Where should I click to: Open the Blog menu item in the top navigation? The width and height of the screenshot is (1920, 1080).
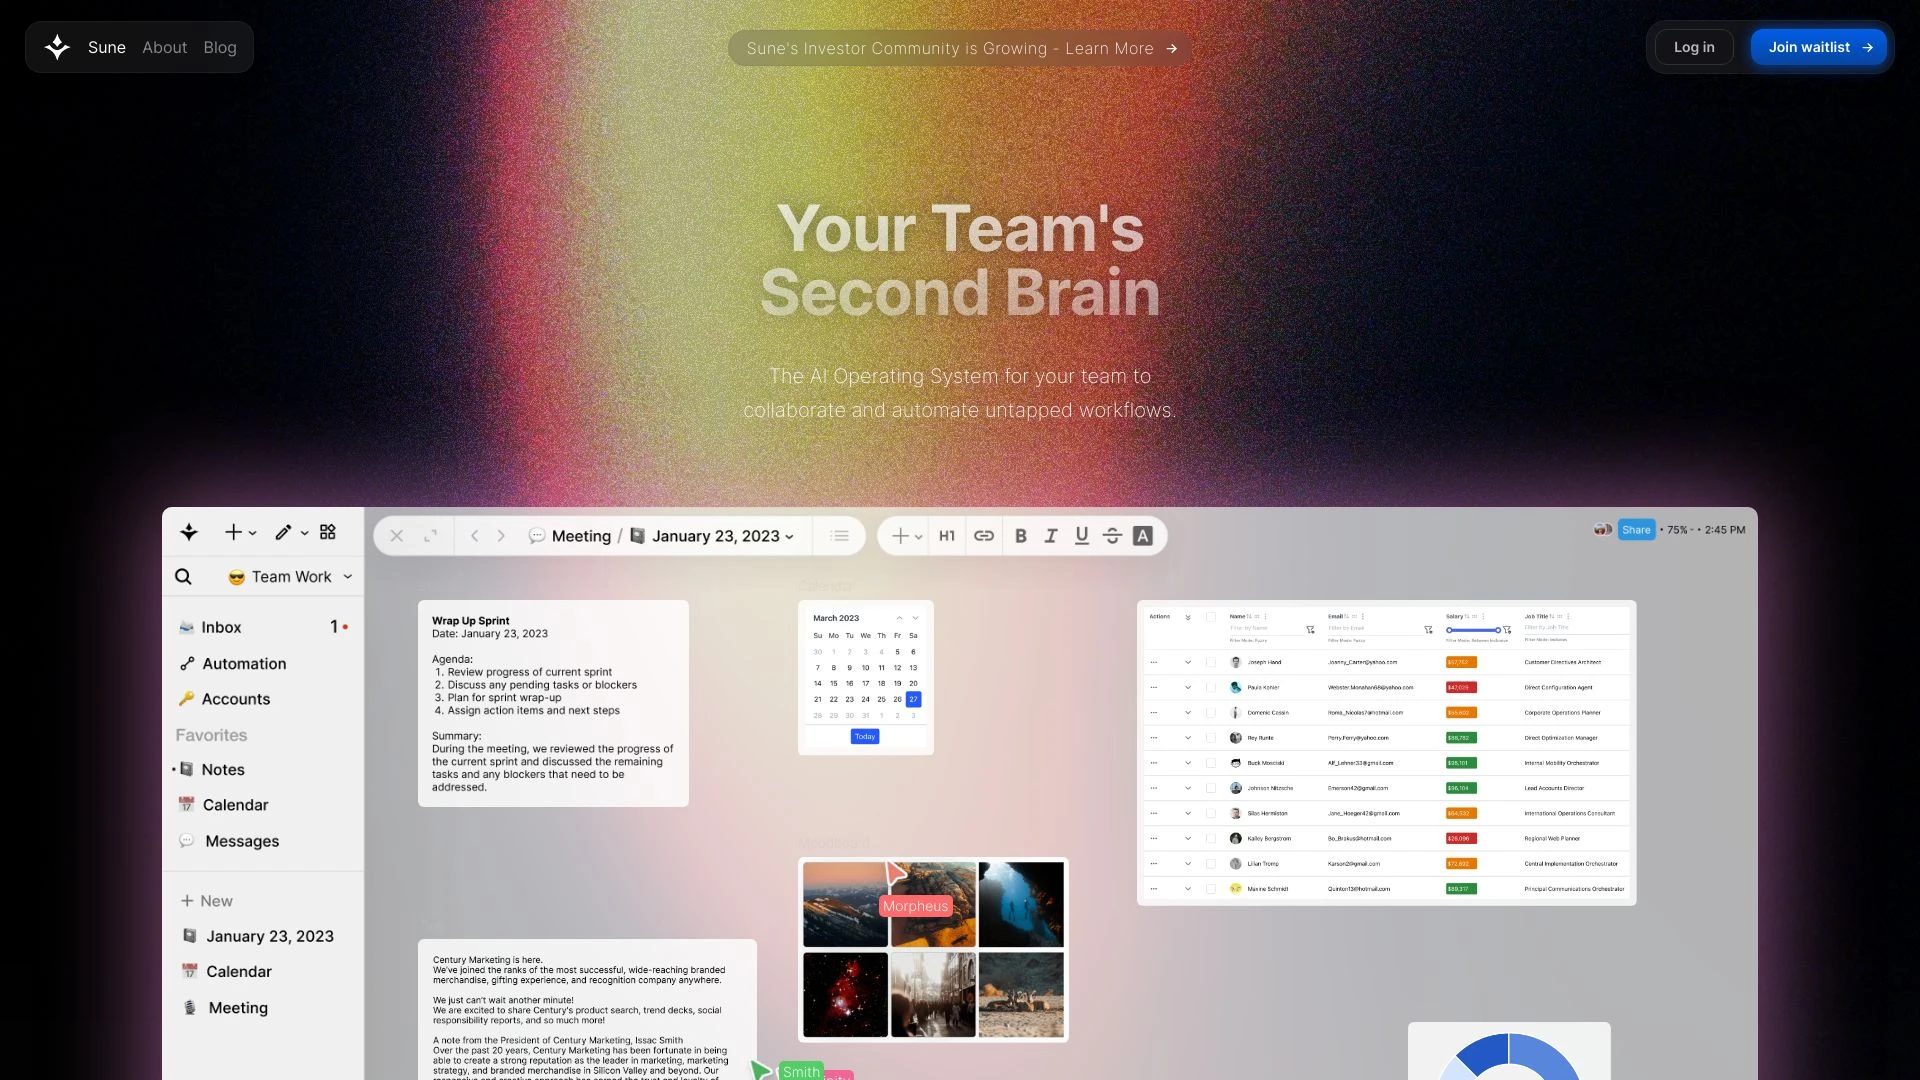pyautogui.click(x=219, y=47)
